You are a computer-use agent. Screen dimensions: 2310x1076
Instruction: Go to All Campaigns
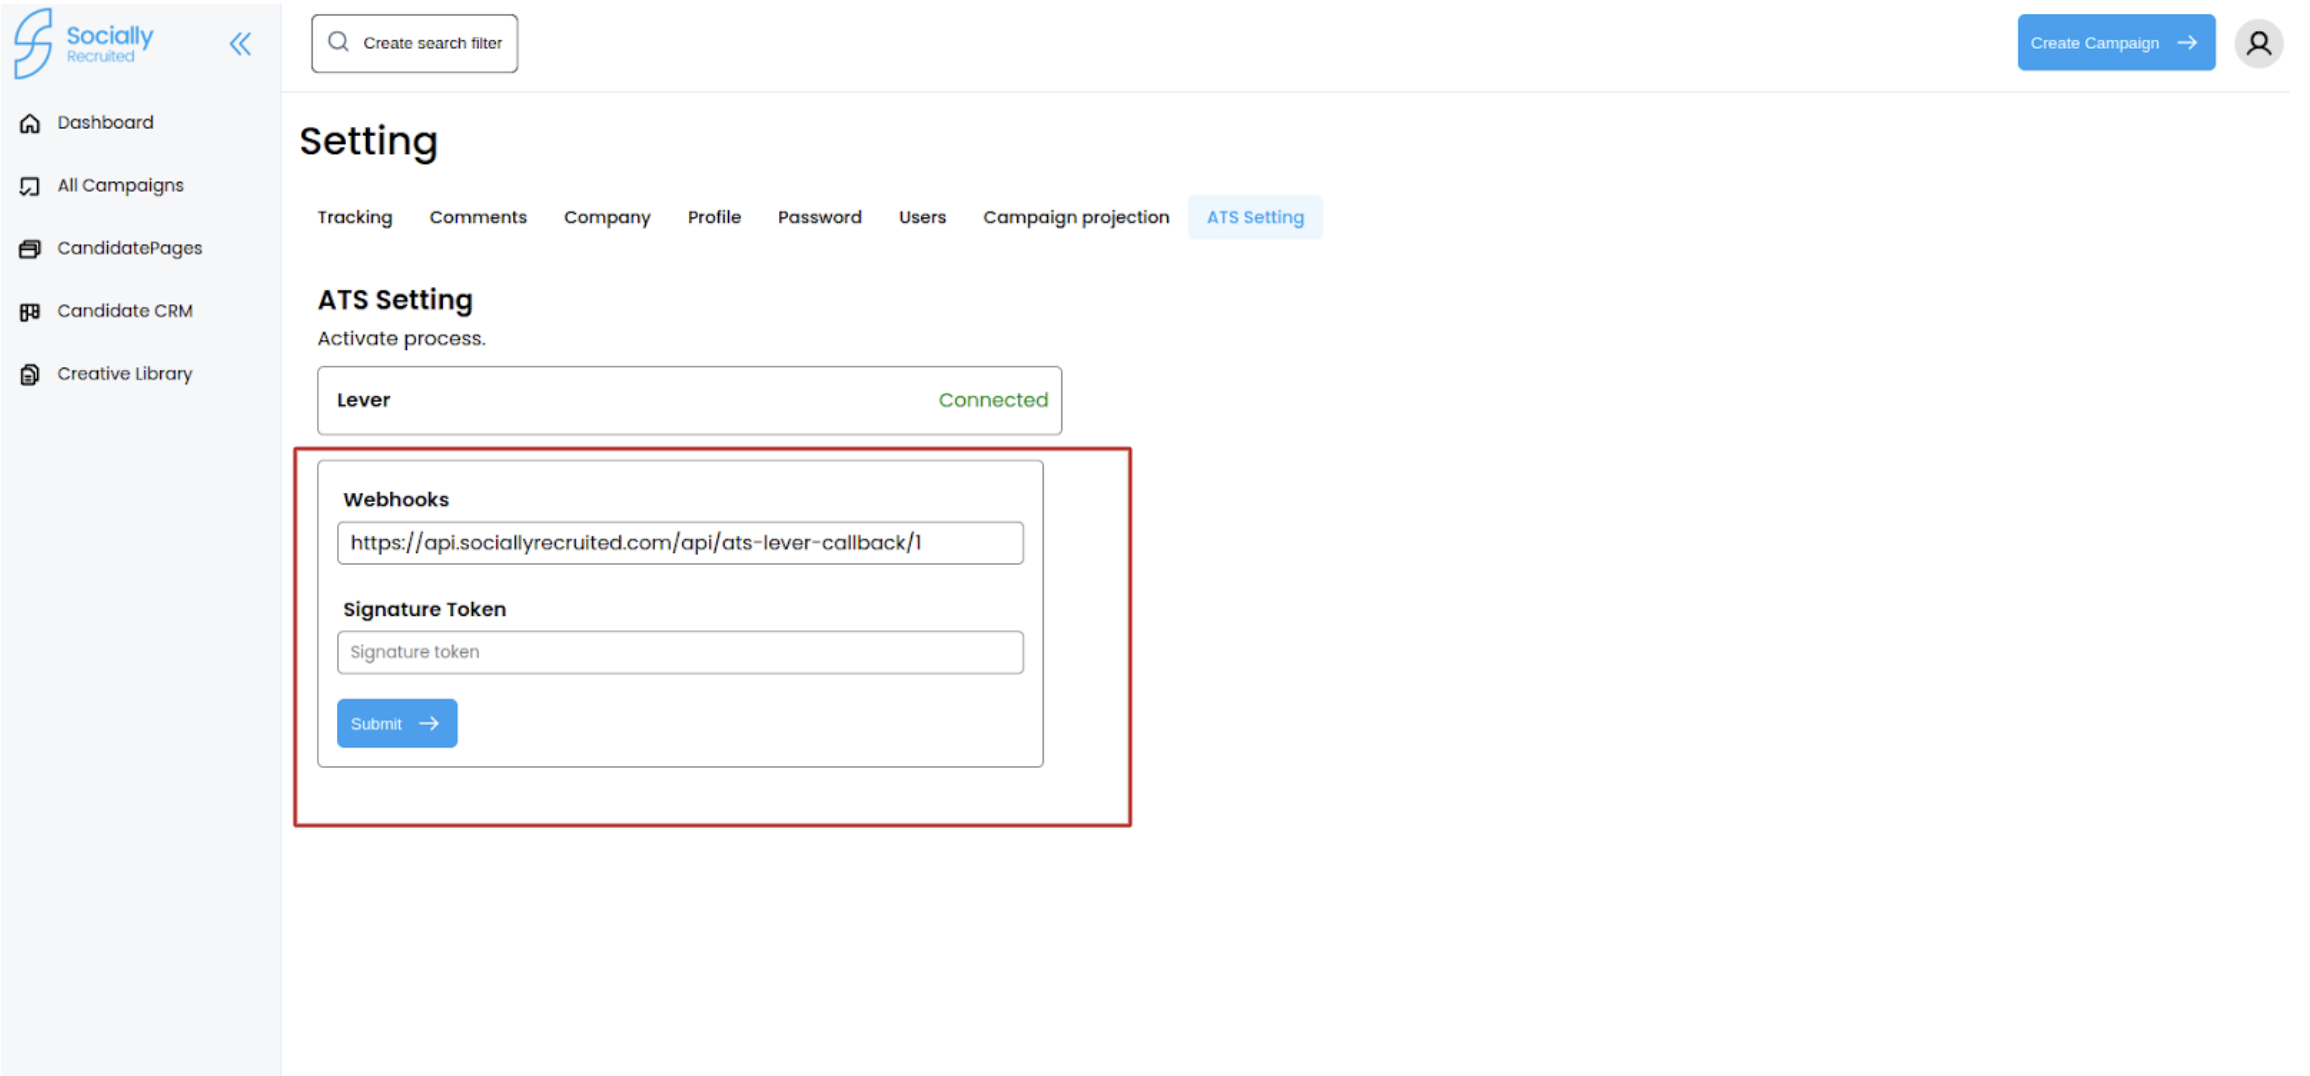120,185
